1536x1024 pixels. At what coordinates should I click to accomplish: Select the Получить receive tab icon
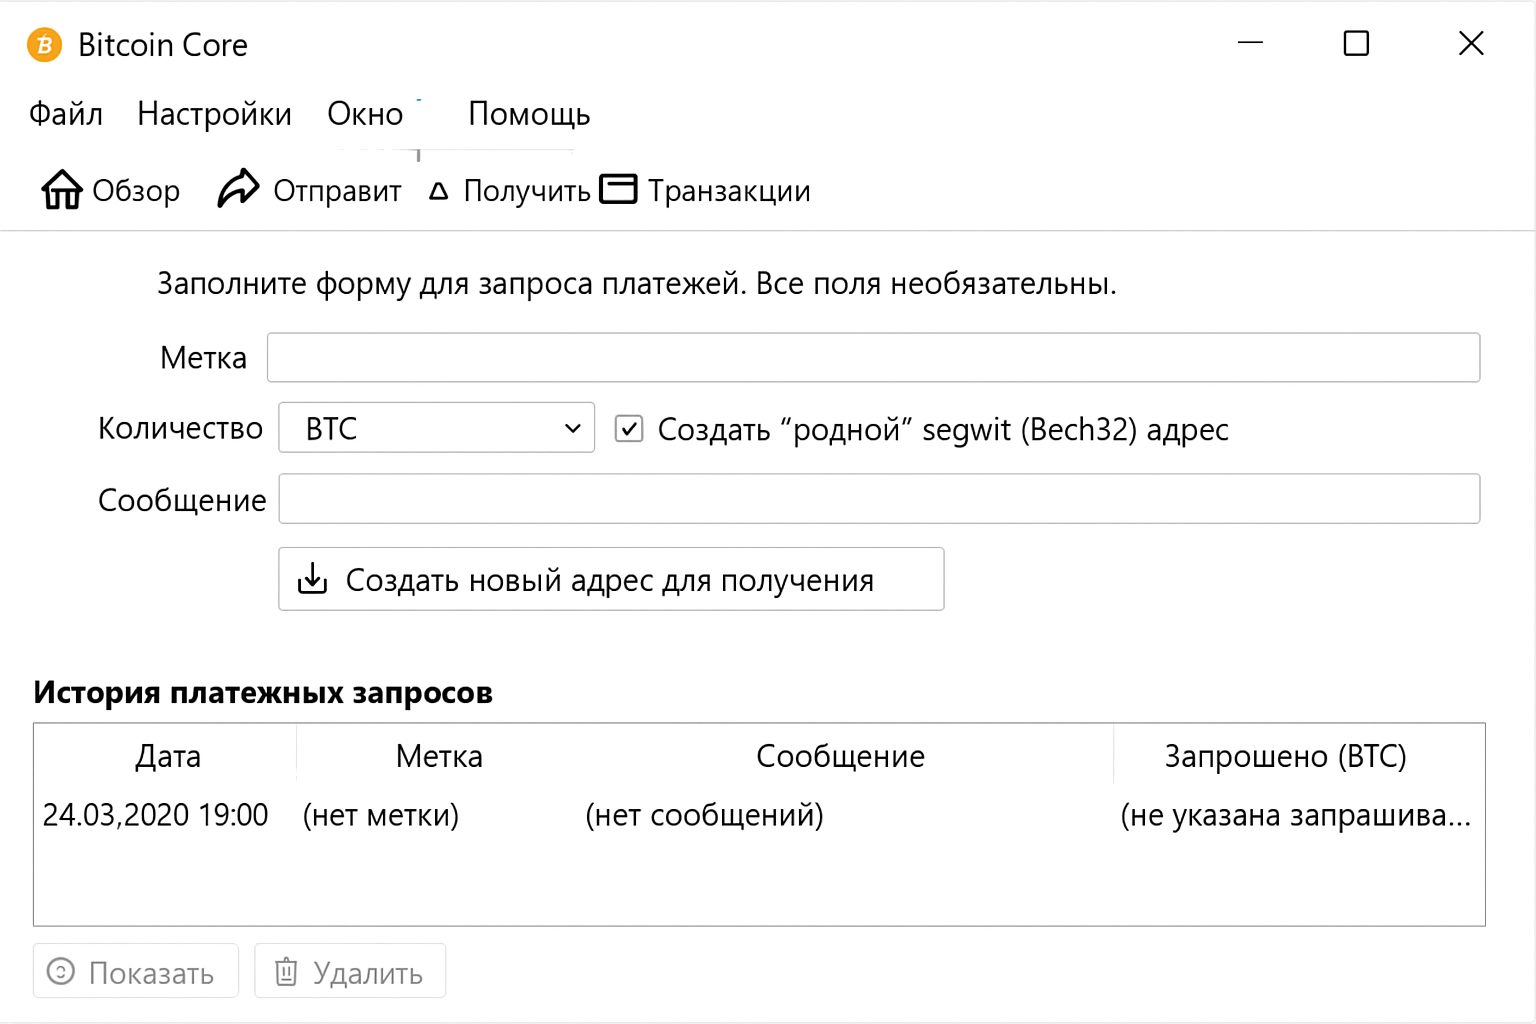(x=438, y=191)
